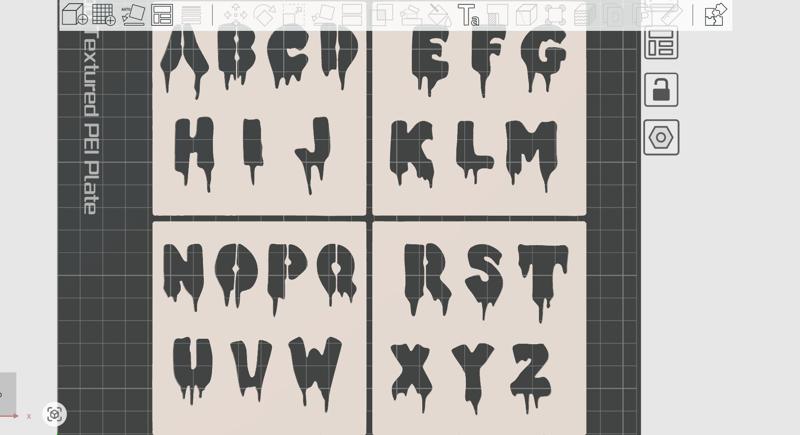Select the Cut tool

tap(352, 14)
